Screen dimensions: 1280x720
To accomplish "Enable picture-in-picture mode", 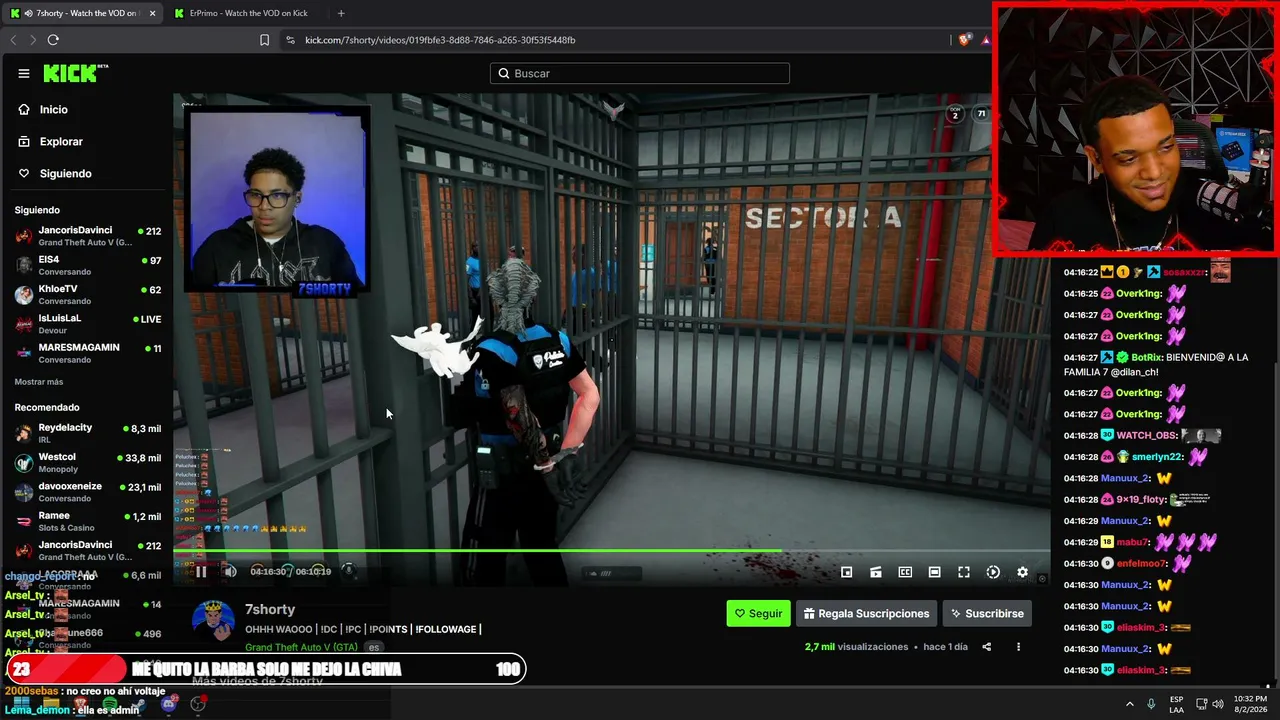I will (847, 572).
